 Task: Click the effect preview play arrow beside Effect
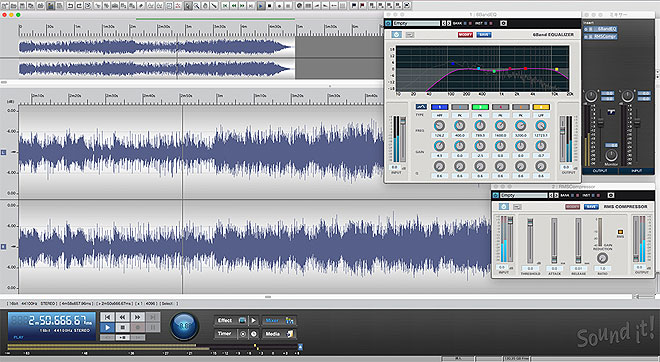[x=253, y=320]
